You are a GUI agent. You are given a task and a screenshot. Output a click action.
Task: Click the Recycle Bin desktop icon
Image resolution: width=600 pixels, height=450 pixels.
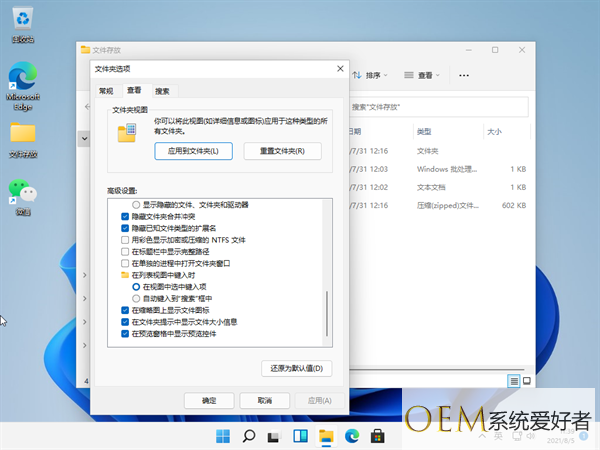[x=22, y=22]
